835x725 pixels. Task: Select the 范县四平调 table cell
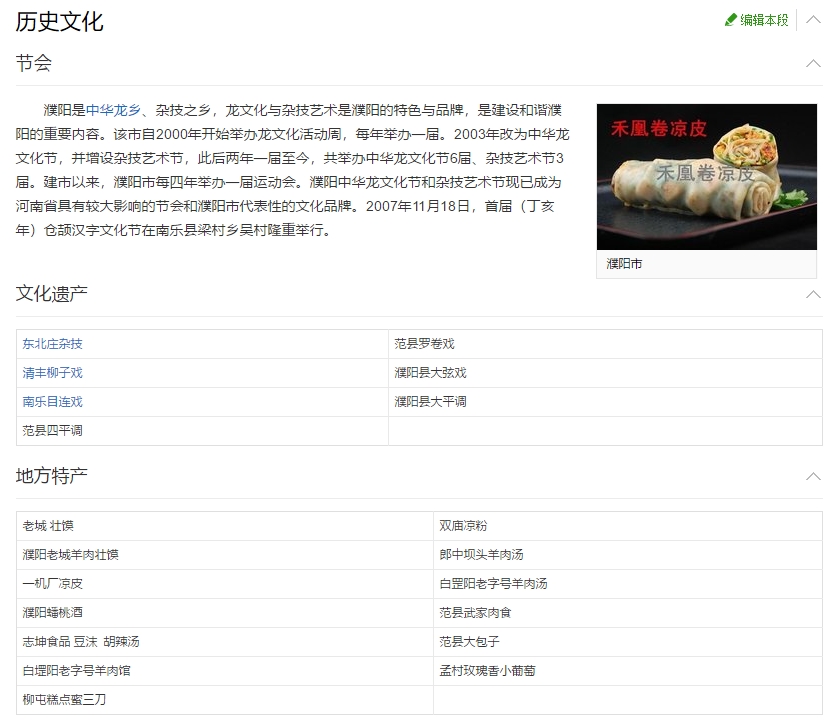[x=202, y=430]
